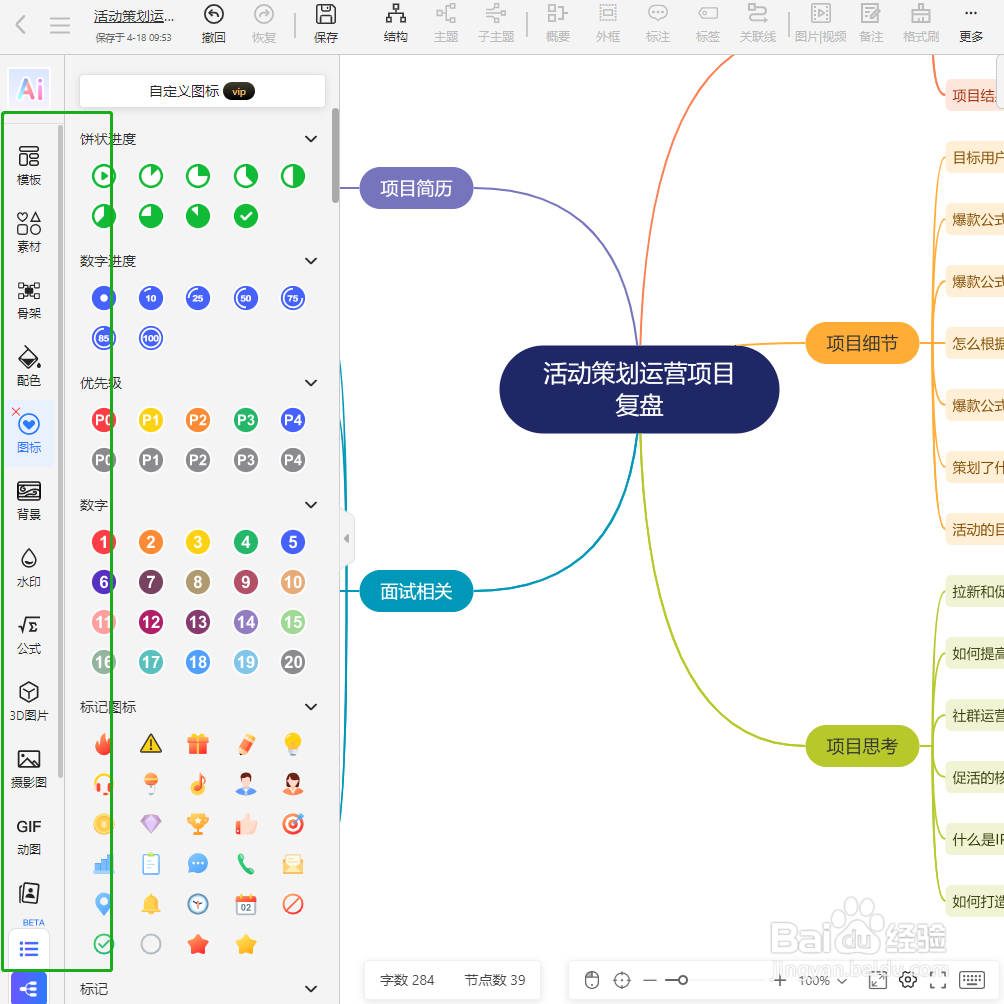This screenshot has height=1004, width=1004.
Task: Open the 公式 formula panel
Action: pyautogui.click(x=29, y=635)
